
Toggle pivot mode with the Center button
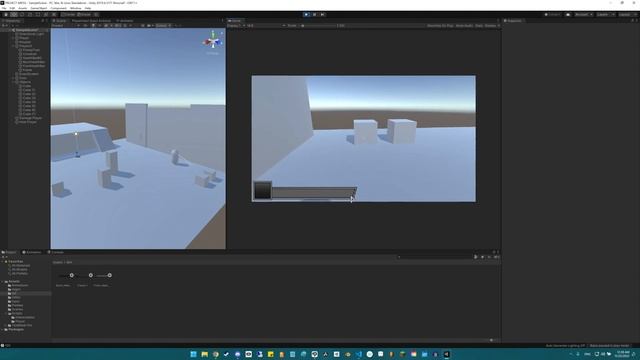click(x=69, y=14)
